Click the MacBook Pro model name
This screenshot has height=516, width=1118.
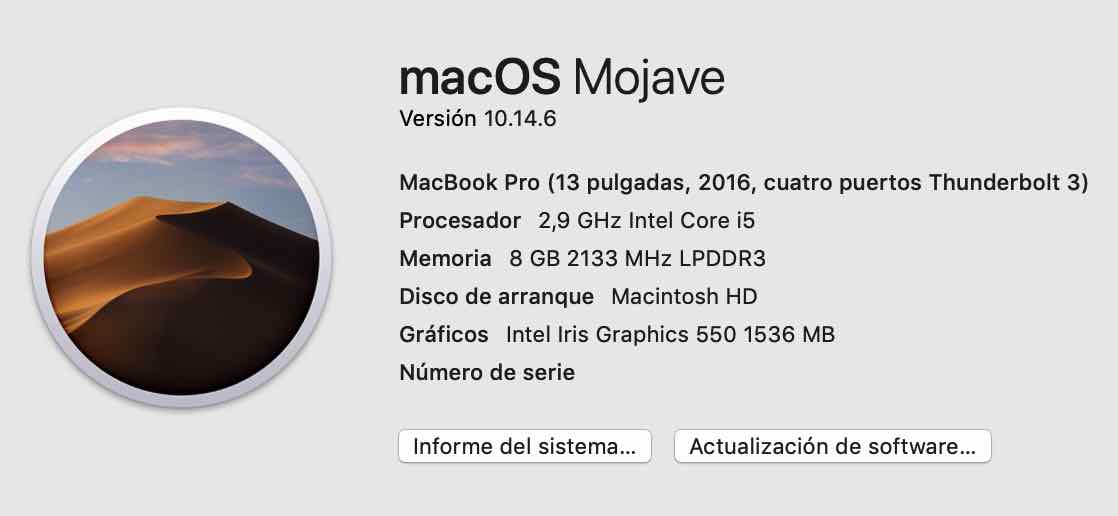click(x=469, y=182)
